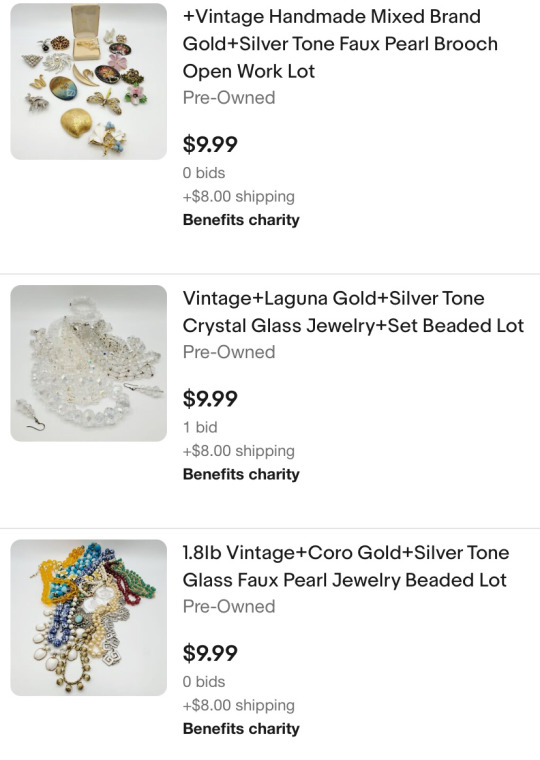Click shipping cost of the Coro listing
Screen dimensions: 540x760
[238, 706]
